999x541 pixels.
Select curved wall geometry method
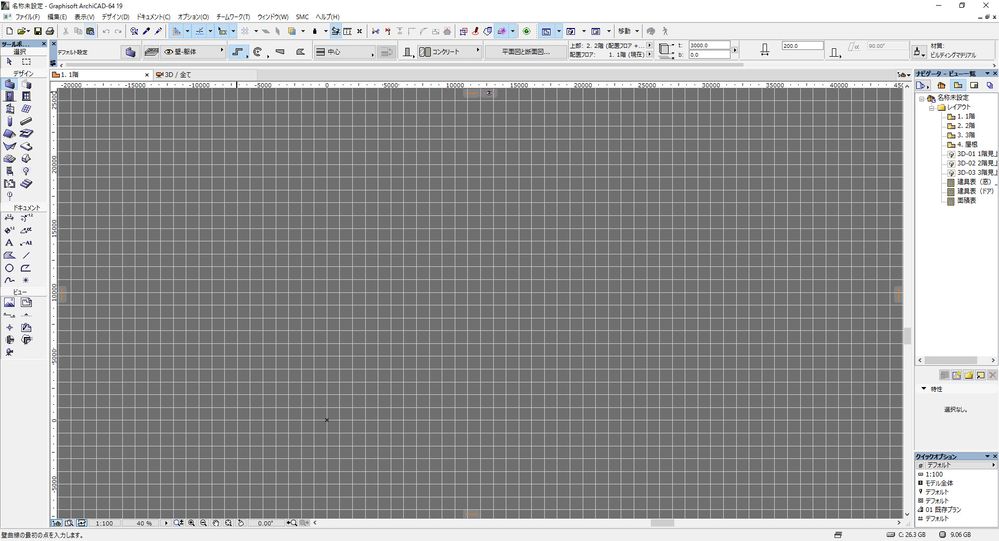[258, 52]
